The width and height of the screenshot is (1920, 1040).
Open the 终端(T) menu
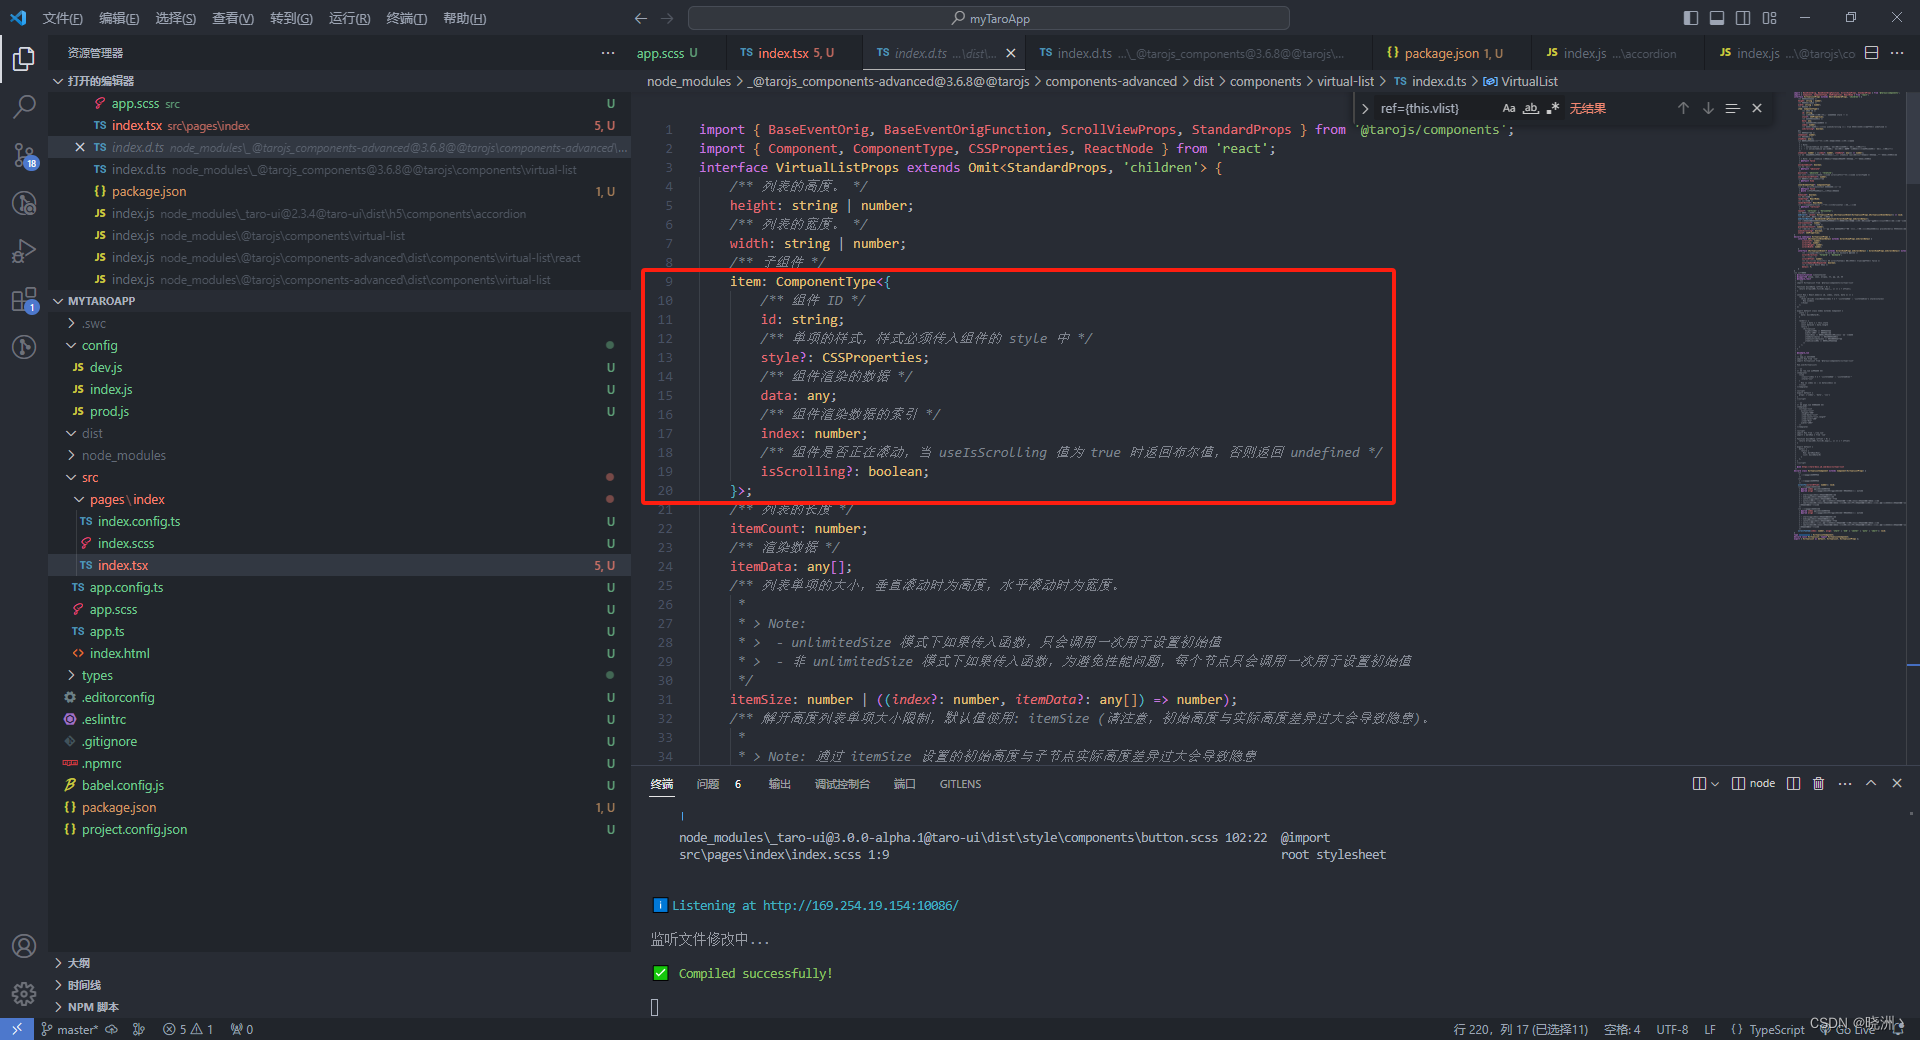[407, 18]
